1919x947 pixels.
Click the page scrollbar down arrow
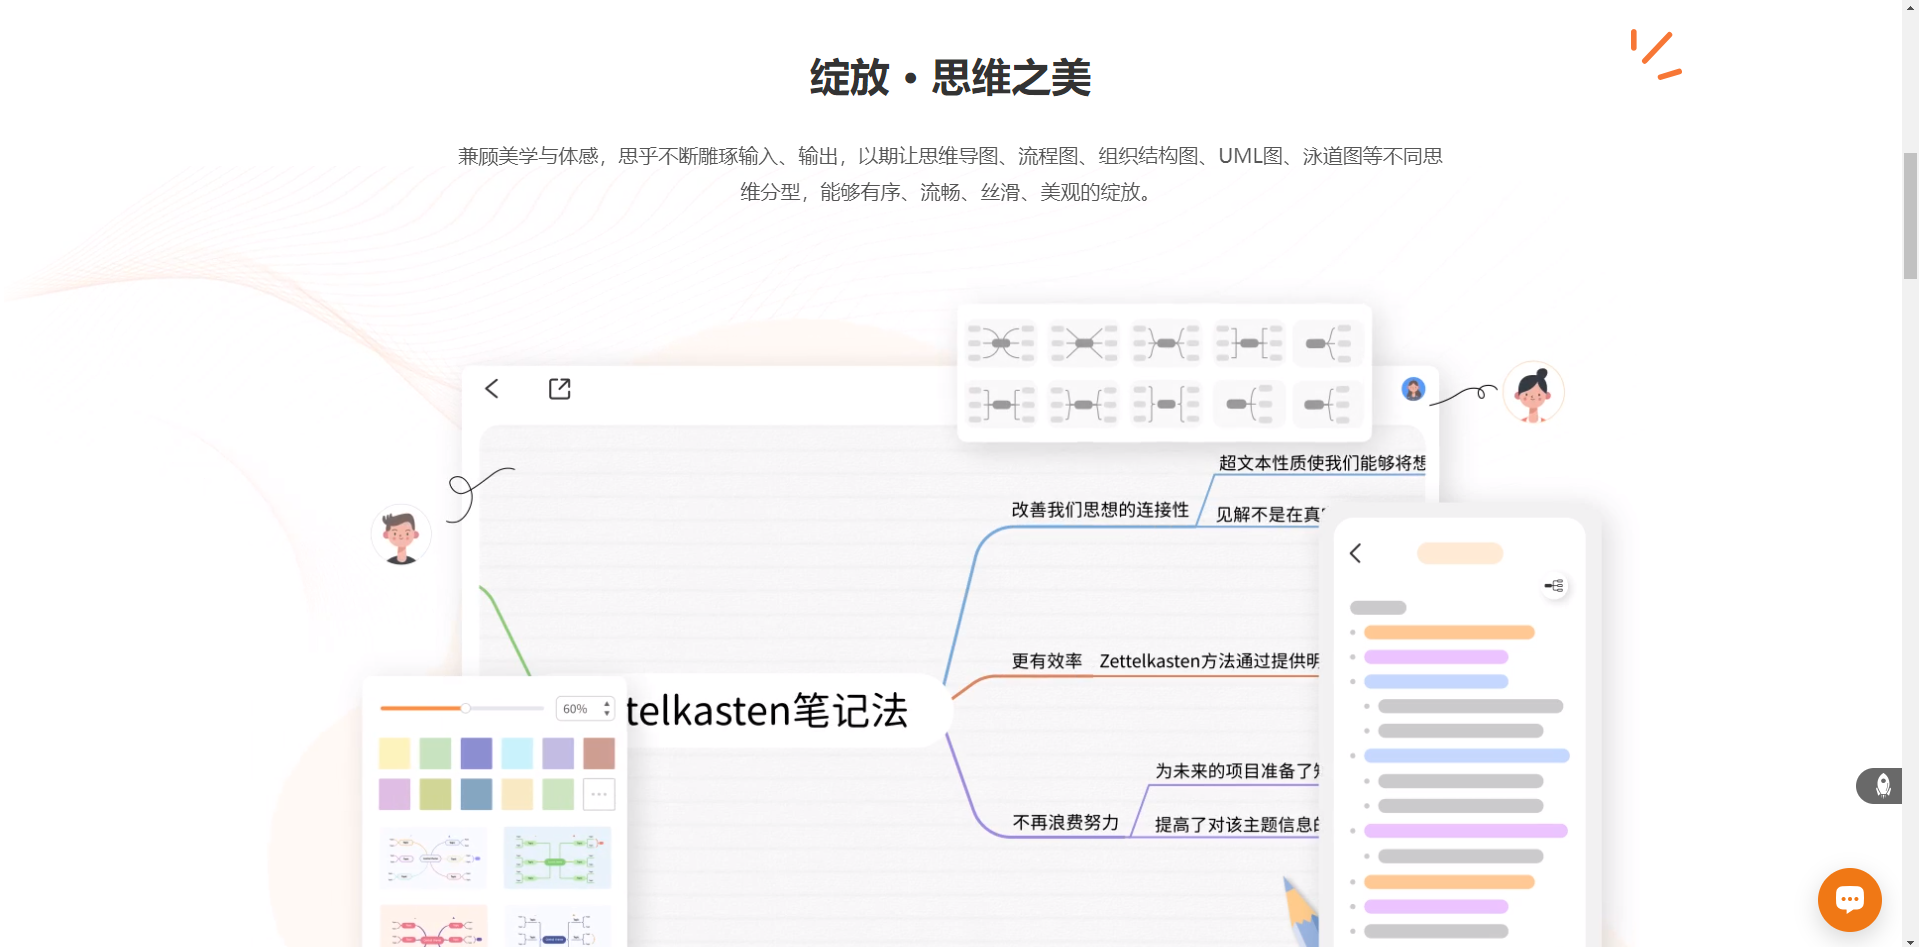1910,940
